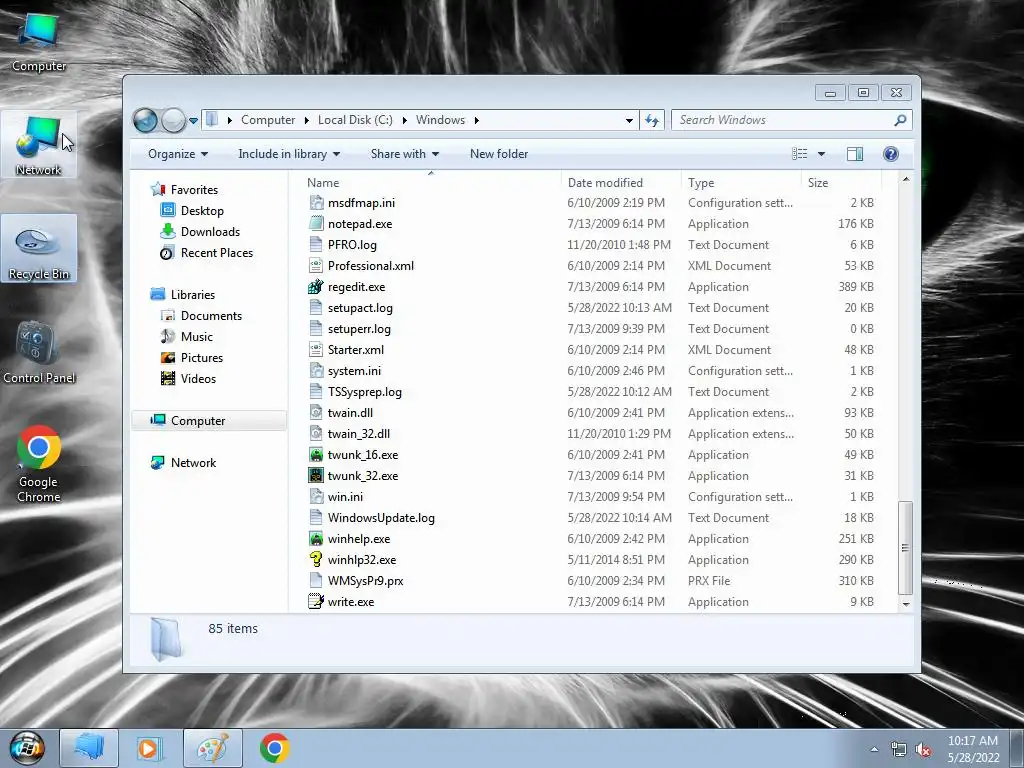Viewport: 1024px width, 768px height.
Task: Select the WMSysPr9.prx file name
Action: pos(366,581)
